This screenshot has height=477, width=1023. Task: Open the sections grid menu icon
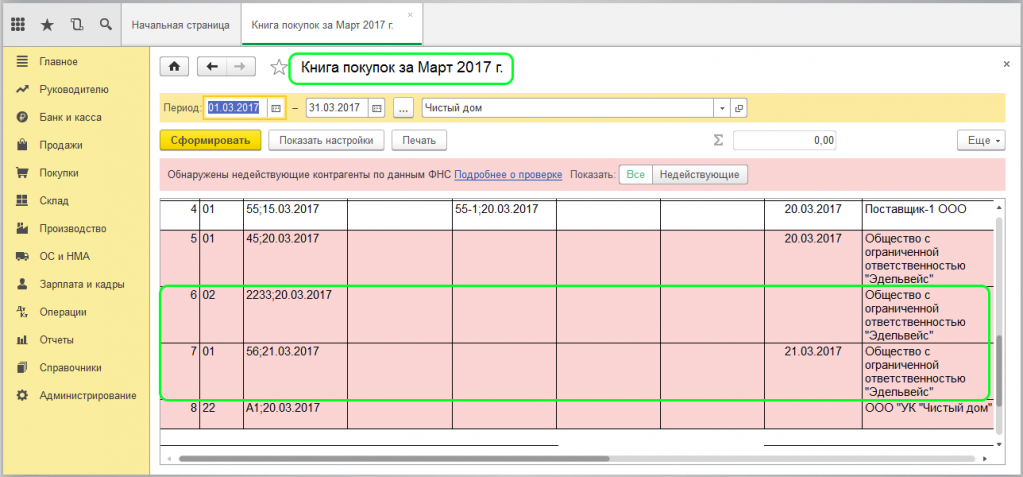tap(18, 23)
